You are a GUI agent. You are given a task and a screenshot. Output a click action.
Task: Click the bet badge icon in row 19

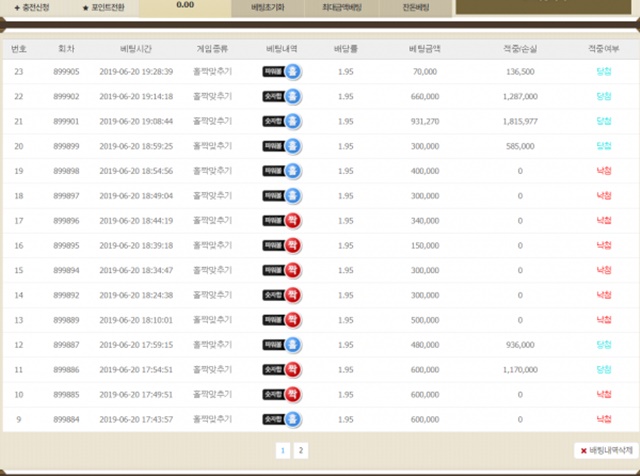(x=282, y=171)
